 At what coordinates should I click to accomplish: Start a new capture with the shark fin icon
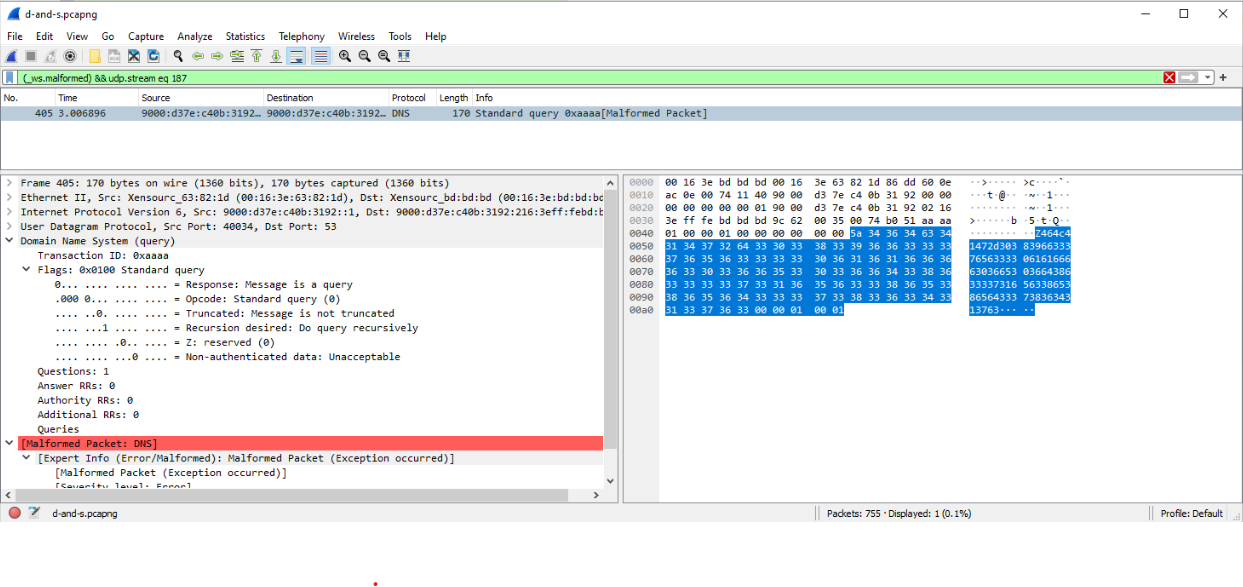click(10, 56)
